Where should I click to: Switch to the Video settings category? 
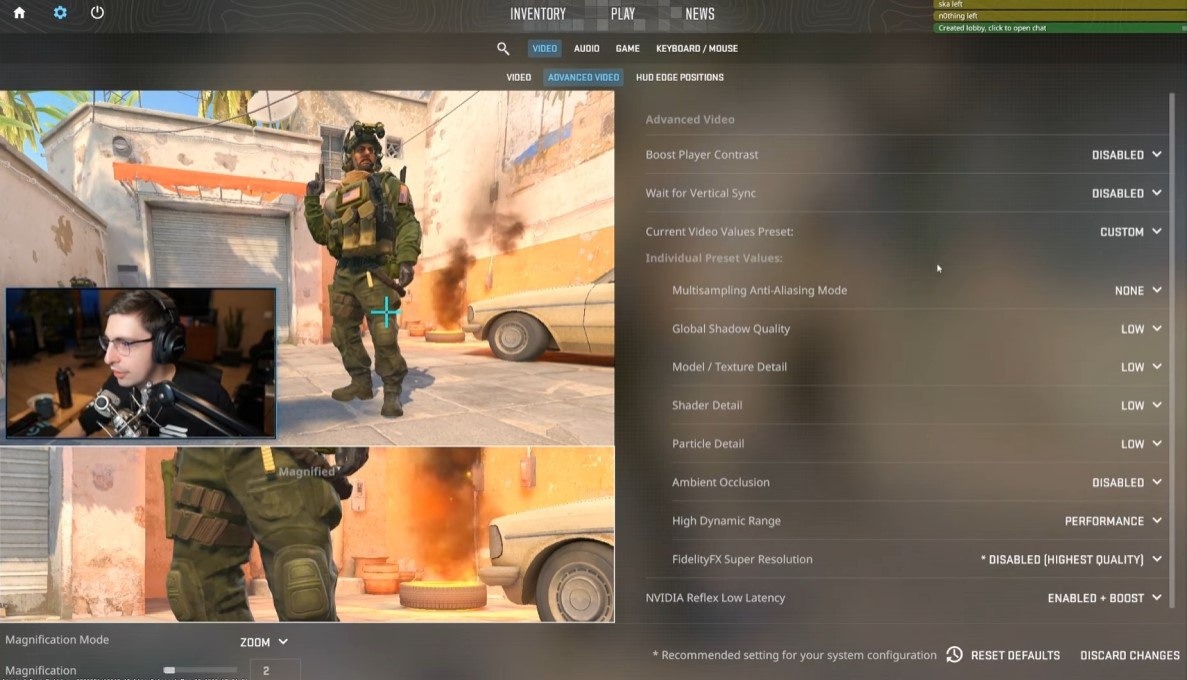544,48
